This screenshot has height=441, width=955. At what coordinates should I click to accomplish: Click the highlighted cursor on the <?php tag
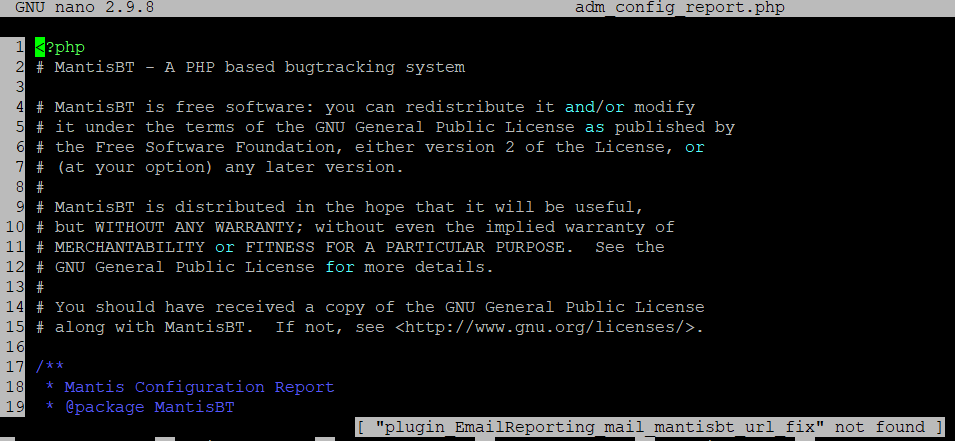(40, 47)
